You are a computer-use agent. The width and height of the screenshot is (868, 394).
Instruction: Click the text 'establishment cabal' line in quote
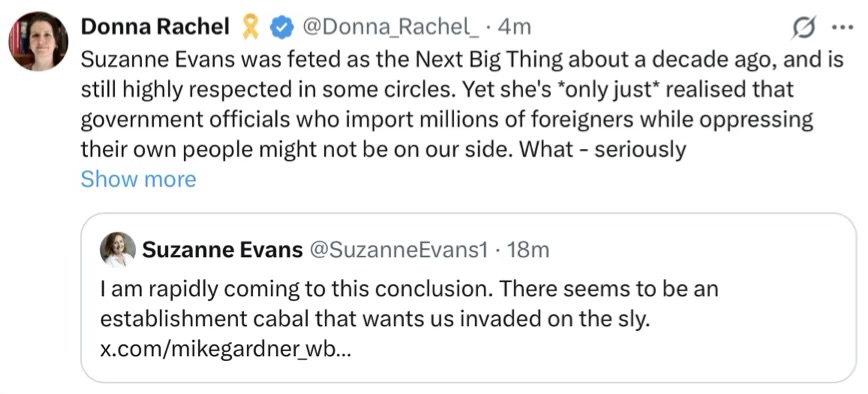point(374,320)
